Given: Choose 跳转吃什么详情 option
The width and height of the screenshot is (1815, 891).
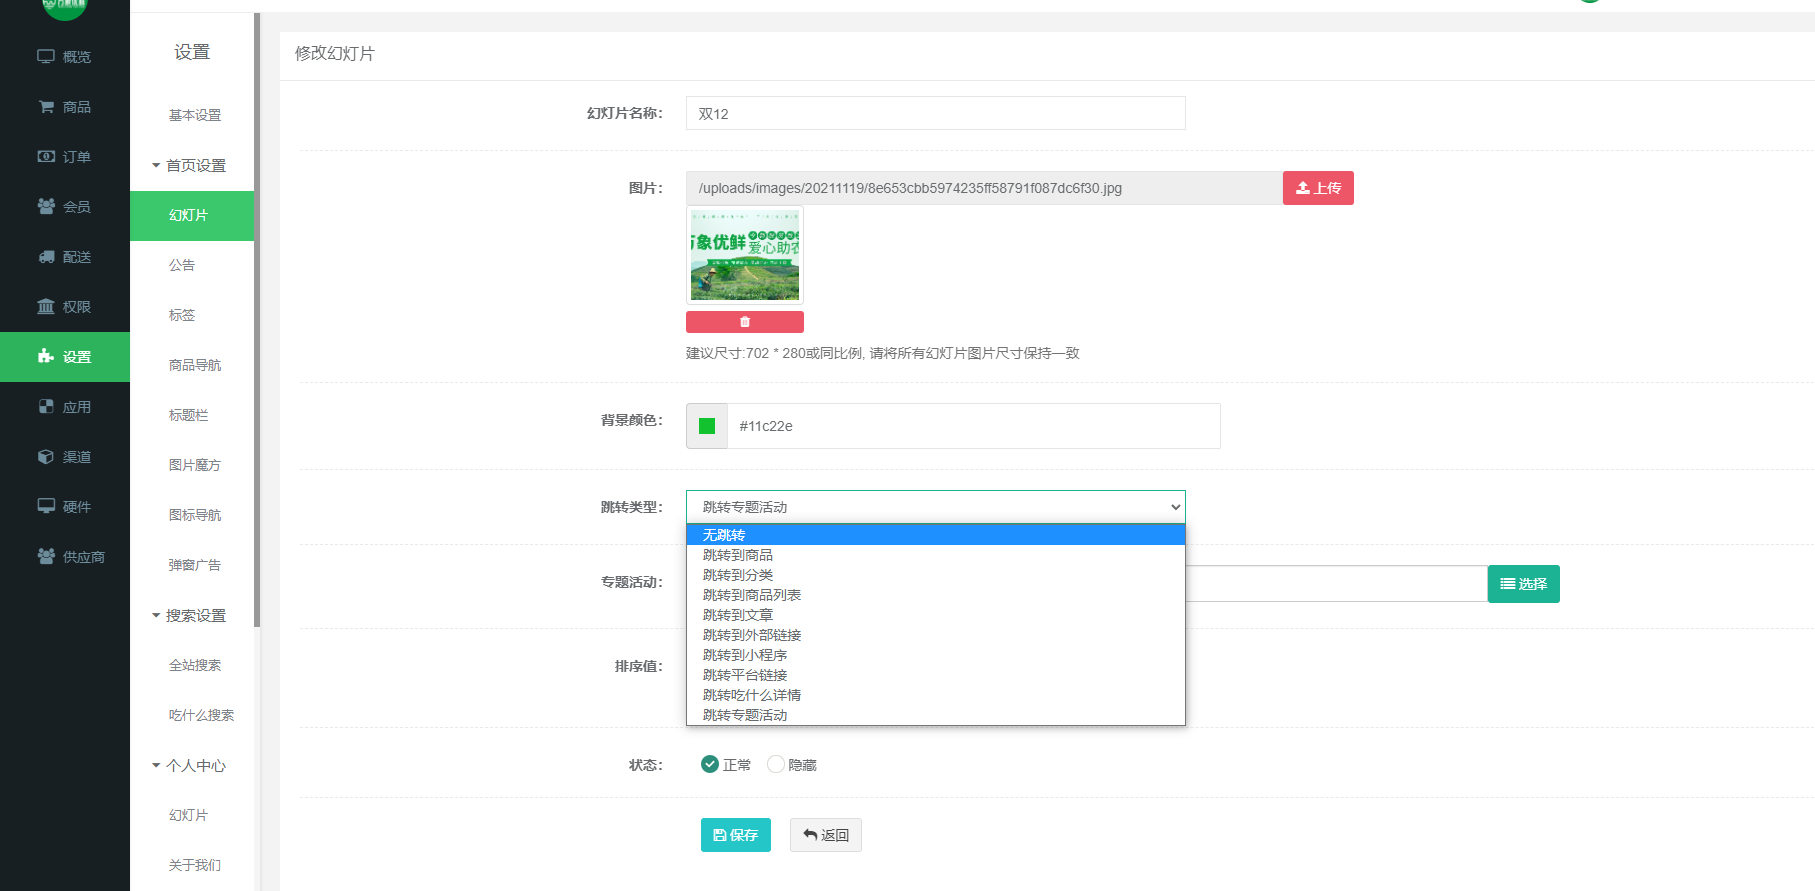Looking at the screenshot, I should click(936, 695).
